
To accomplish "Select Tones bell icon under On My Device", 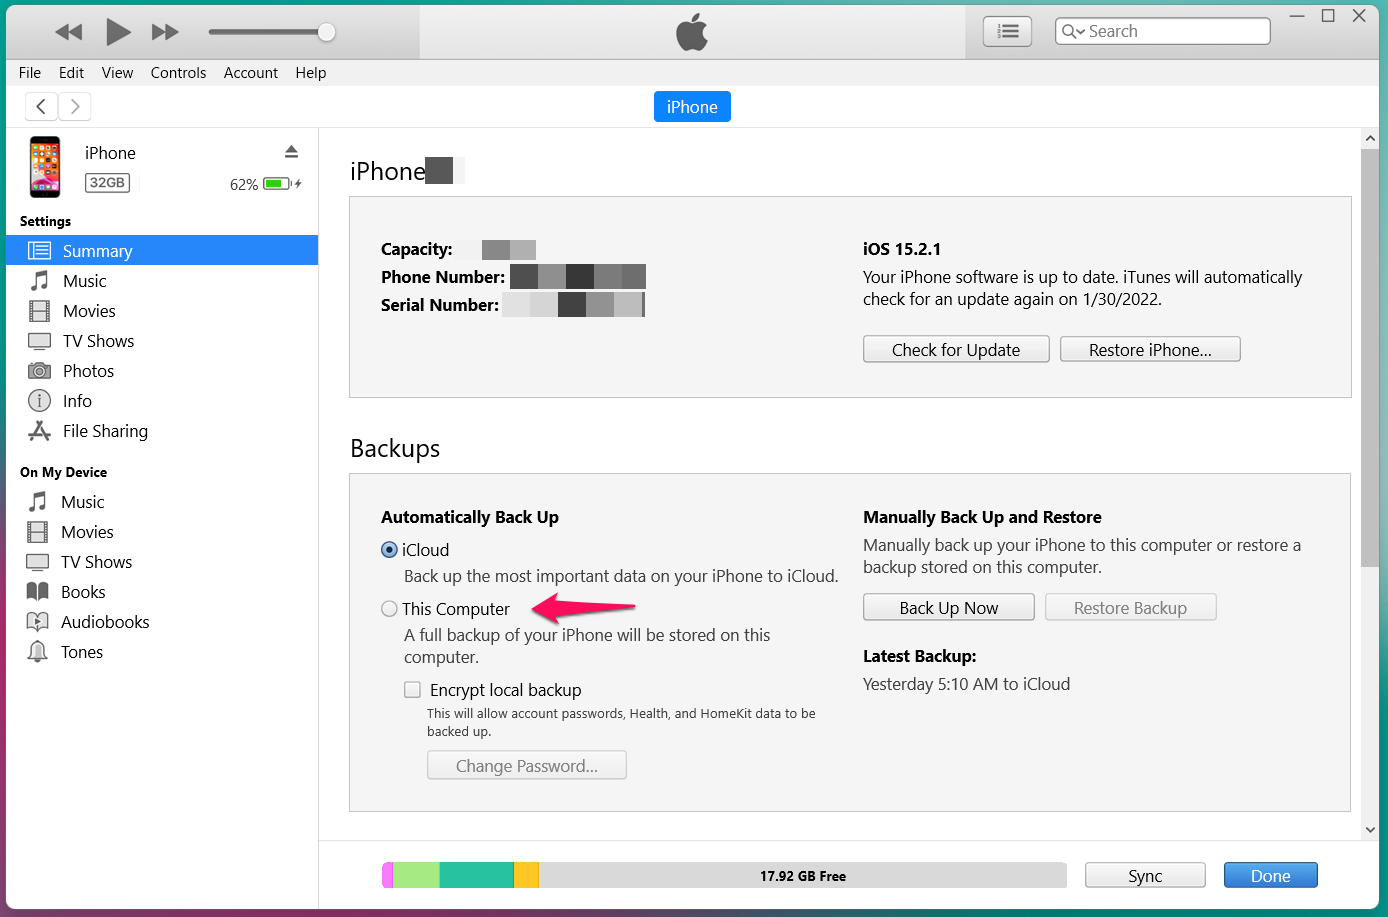I will click(38, 652).
